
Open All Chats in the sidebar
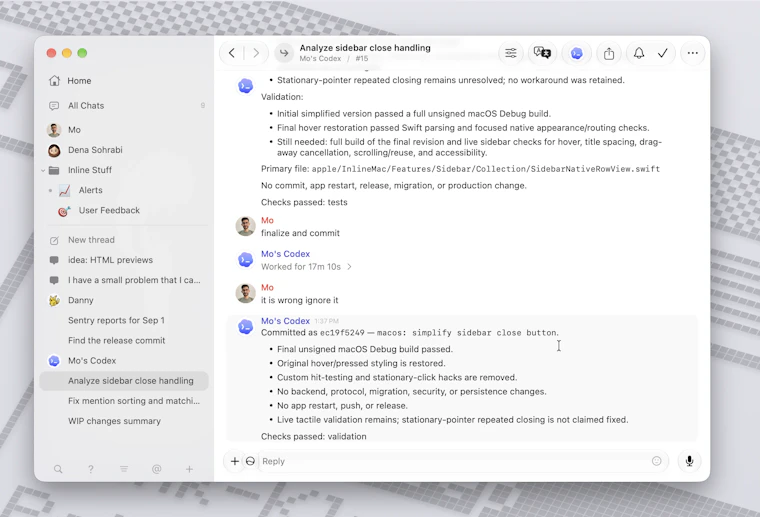click(125, 106)
